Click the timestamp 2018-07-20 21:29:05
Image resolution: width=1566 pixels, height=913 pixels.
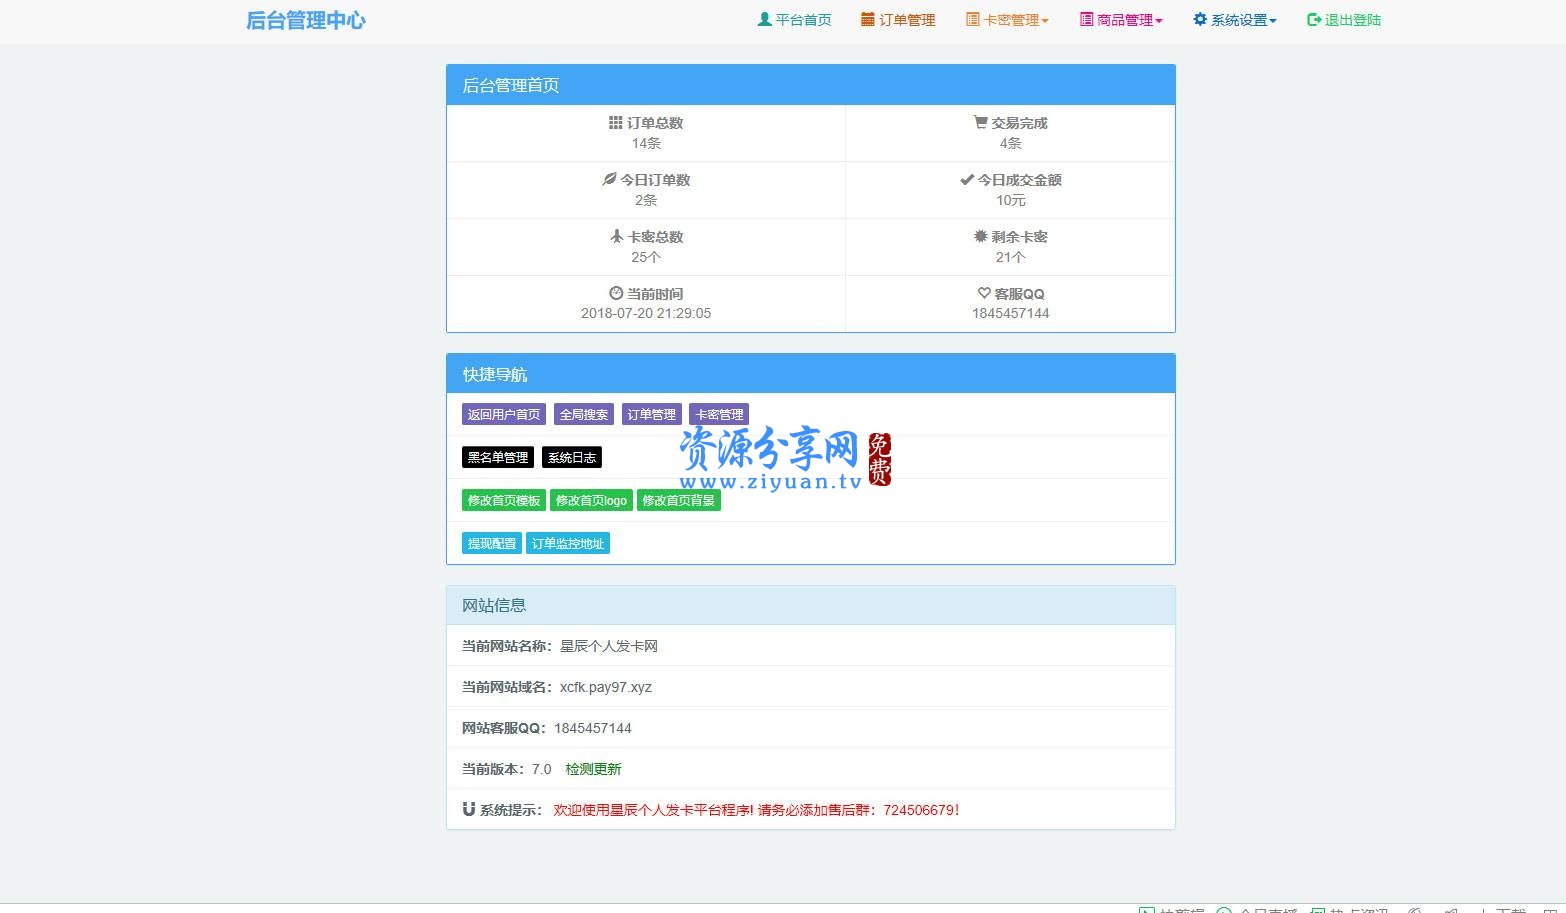pyautogui.click(x=646, y=313)
